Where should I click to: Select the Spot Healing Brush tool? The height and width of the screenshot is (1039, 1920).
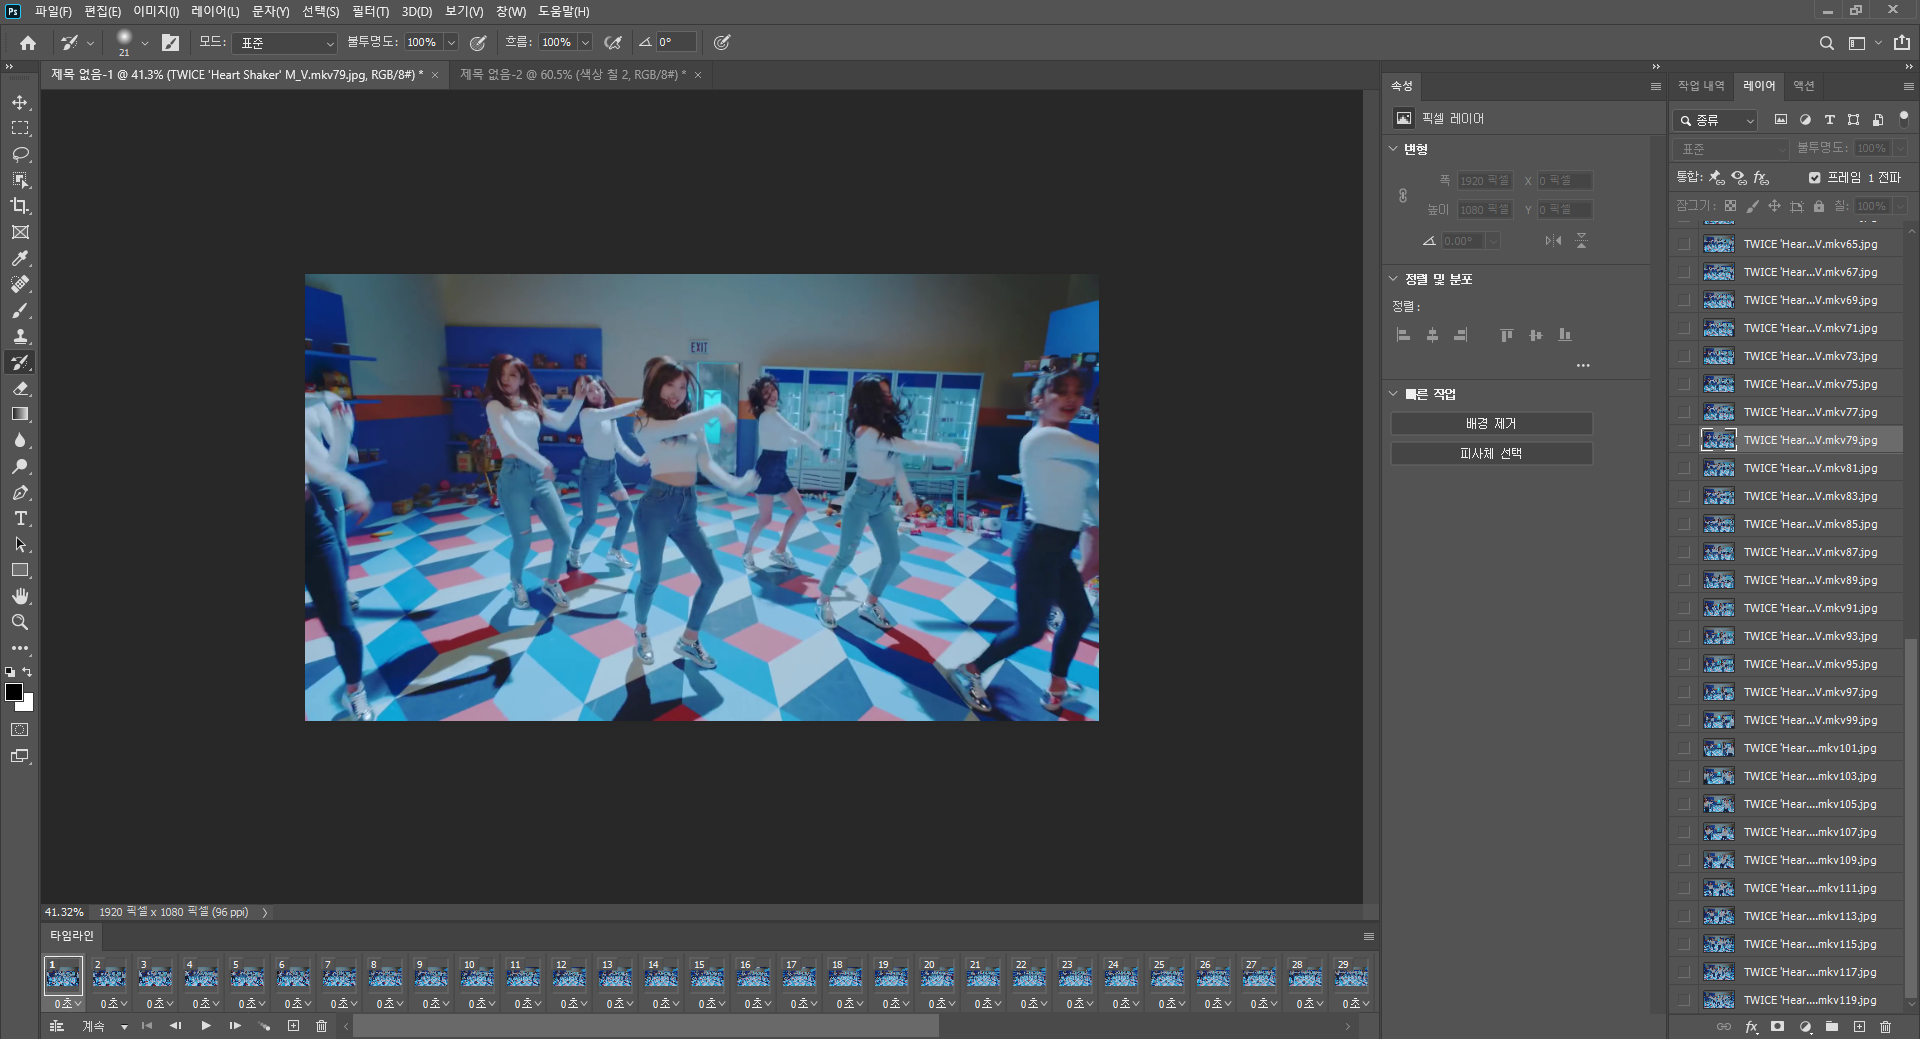(20, 284)
